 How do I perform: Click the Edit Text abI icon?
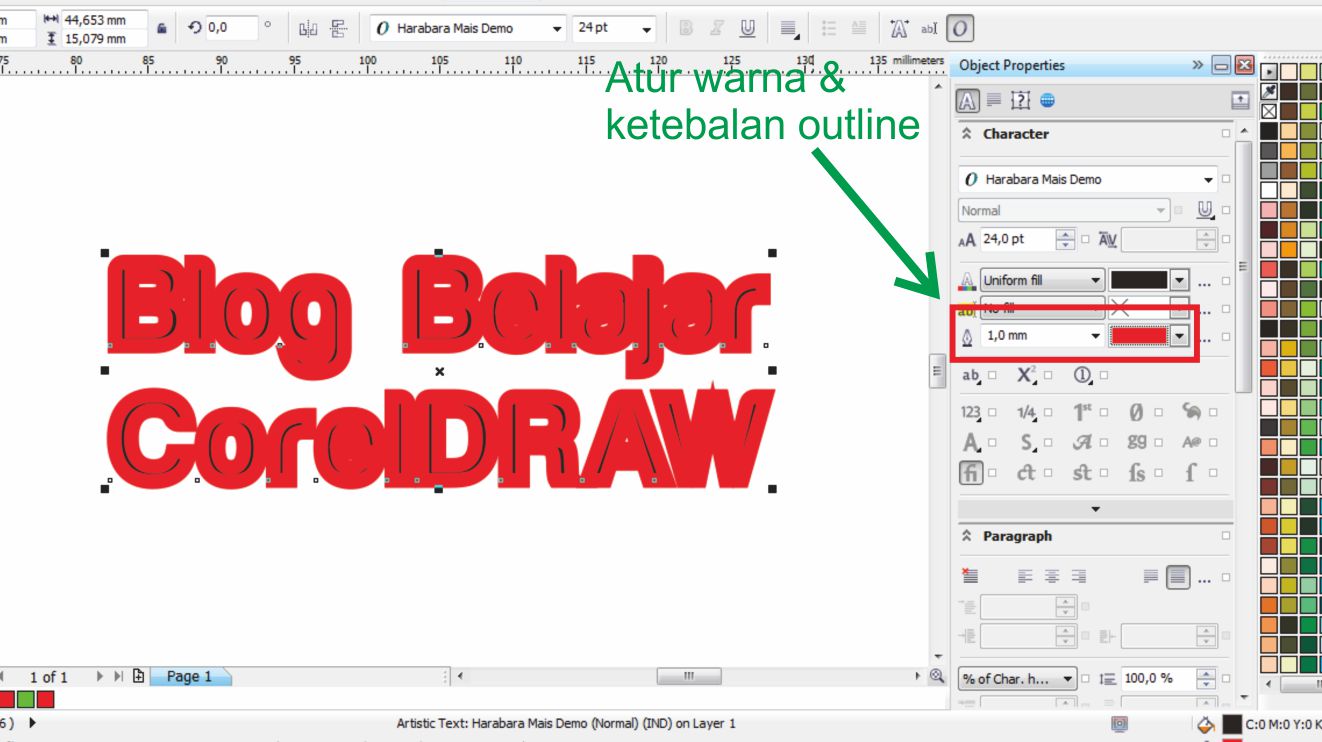coord(927,29)
